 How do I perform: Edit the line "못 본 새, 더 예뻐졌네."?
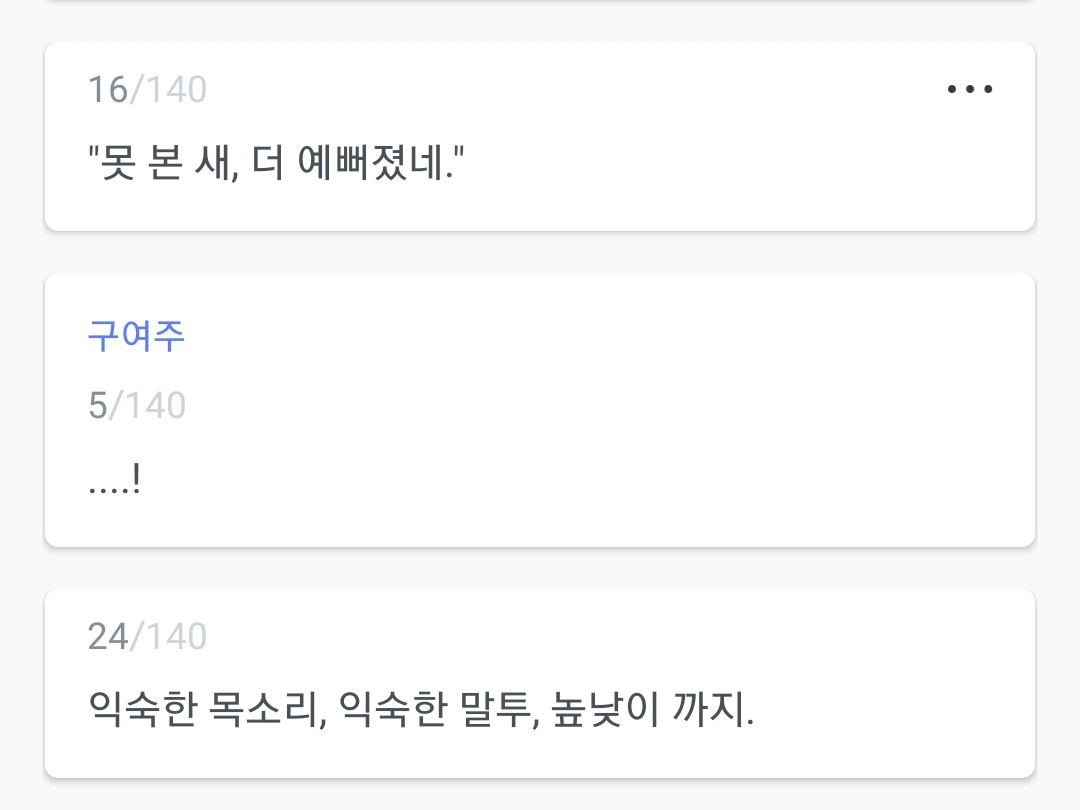276,161
